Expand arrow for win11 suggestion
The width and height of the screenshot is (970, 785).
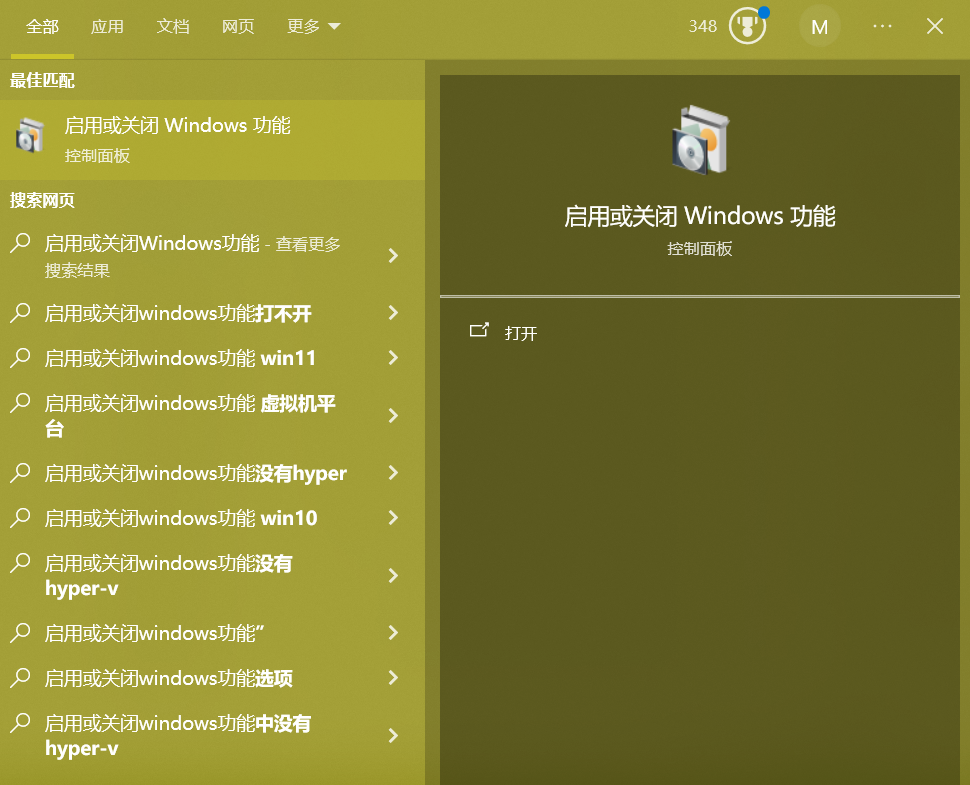click(393, 358)
